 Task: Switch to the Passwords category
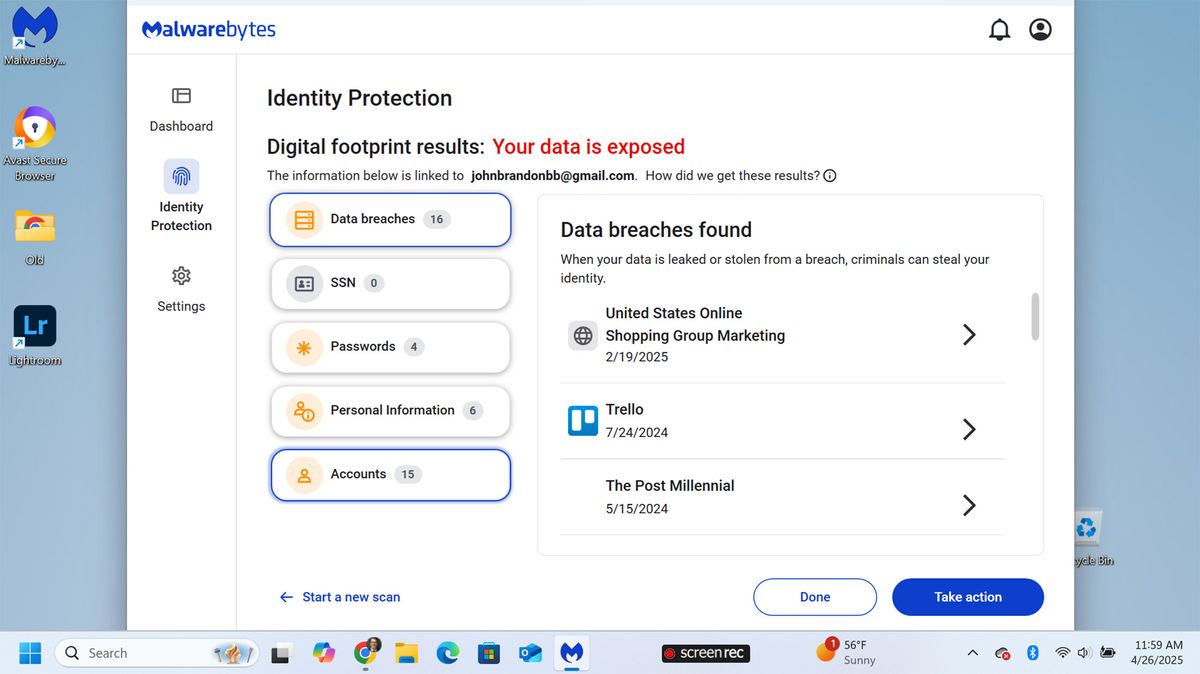tap(390, 347)
